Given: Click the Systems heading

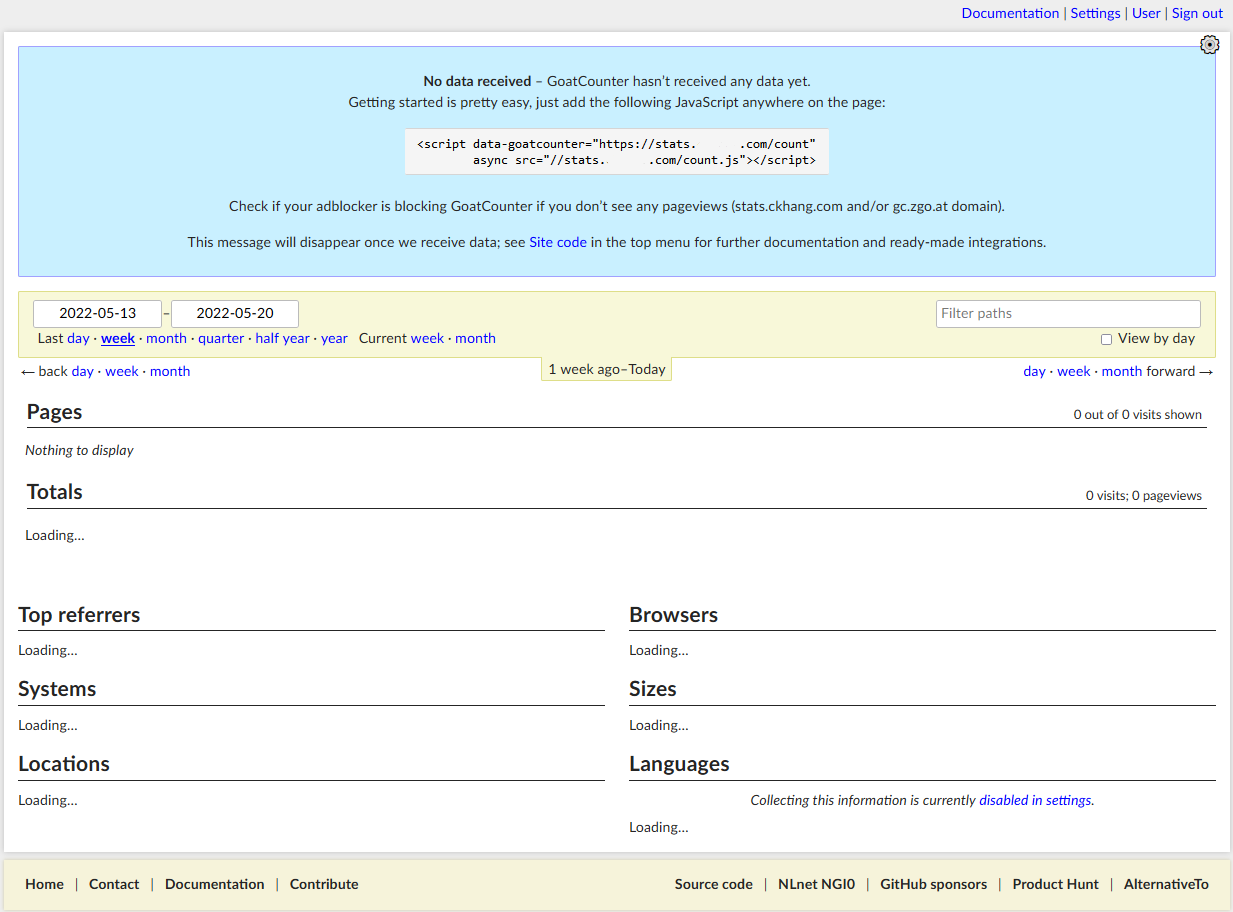Looking at the screenshot, I should (x=57, y=689).
